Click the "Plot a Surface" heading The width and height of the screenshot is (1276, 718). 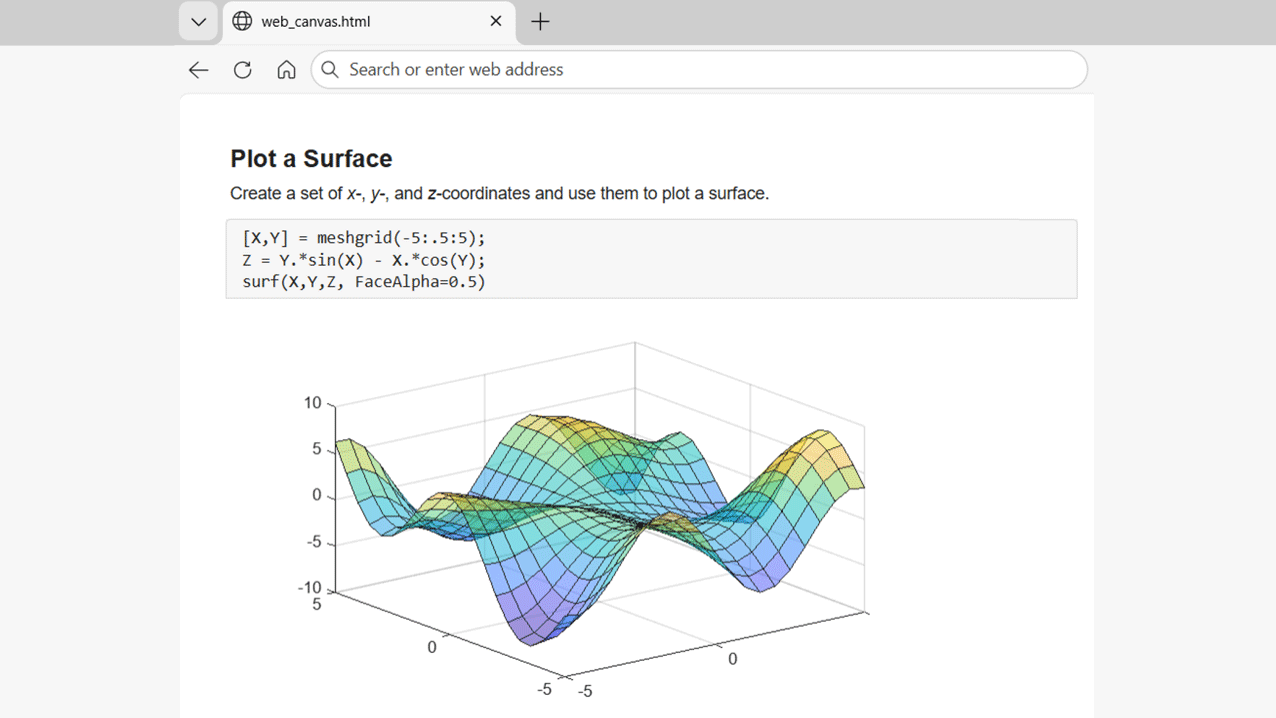tap(311, 159)
